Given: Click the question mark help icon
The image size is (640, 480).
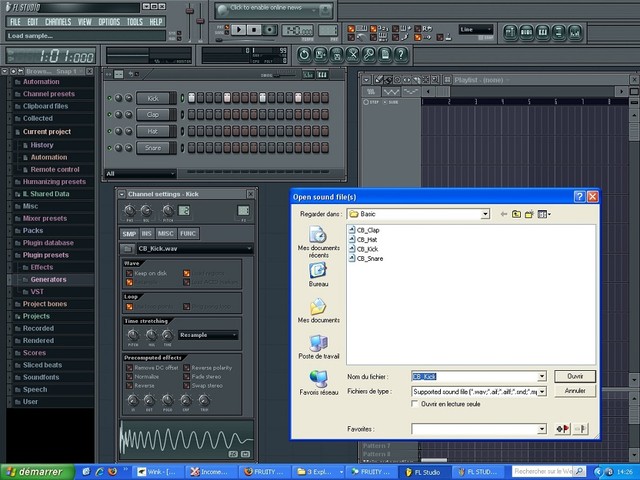Looking at the screenshot, I should pyautogui.click(x=401, y=54).
